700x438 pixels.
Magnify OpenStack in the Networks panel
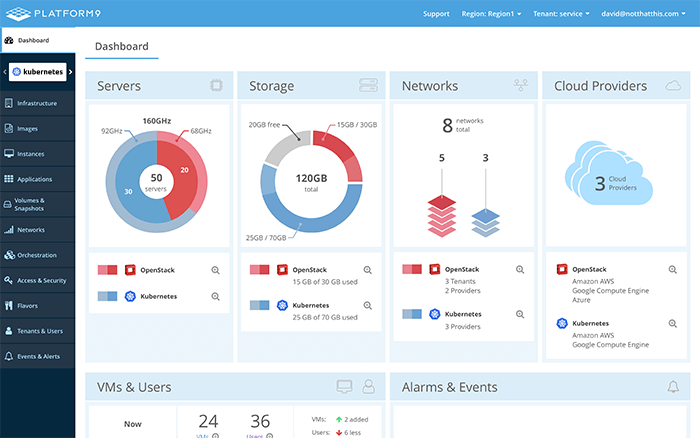pyautogui.click(x=520, y=269)
